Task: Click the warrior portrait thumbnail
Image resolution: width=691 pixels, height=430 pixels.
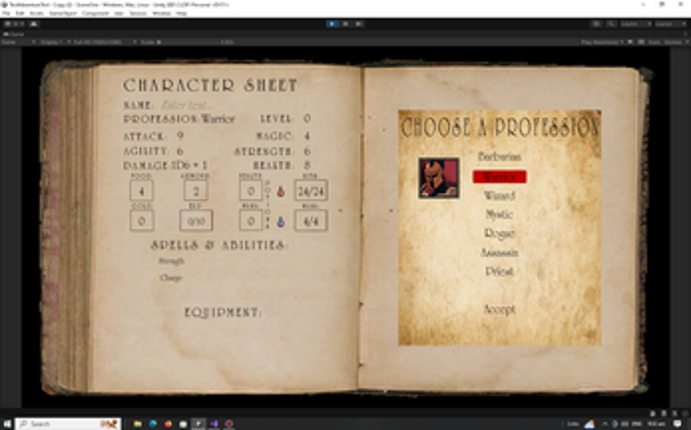Action: (439, 178)
